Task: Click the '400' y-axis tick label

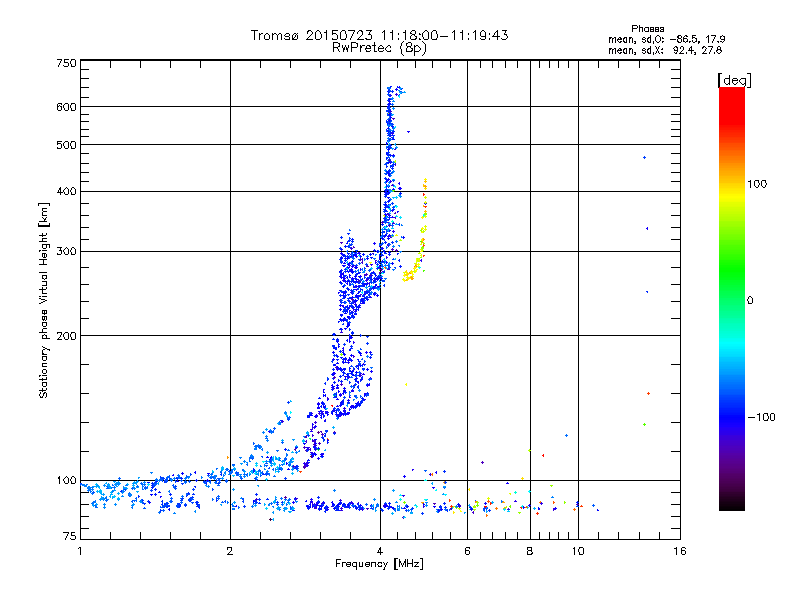Action: (66, 191)
